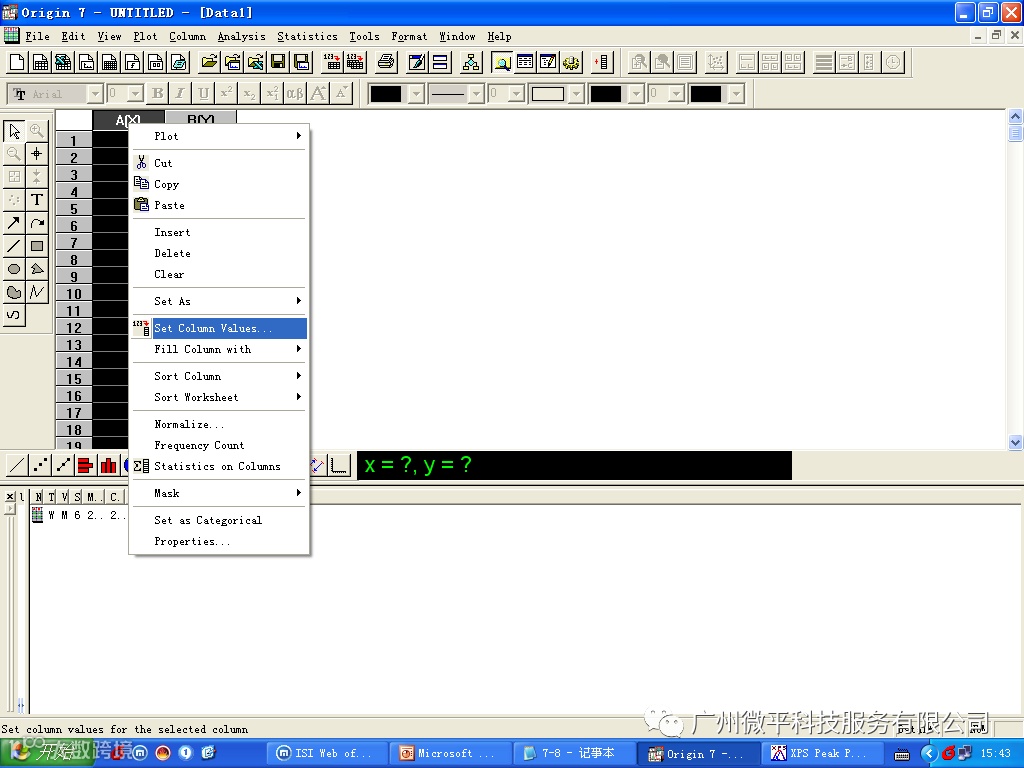Screen dimensions: 1024x768
Task: Switch to XPS Peak taskbar button
Action: click(x=822, y=753)
